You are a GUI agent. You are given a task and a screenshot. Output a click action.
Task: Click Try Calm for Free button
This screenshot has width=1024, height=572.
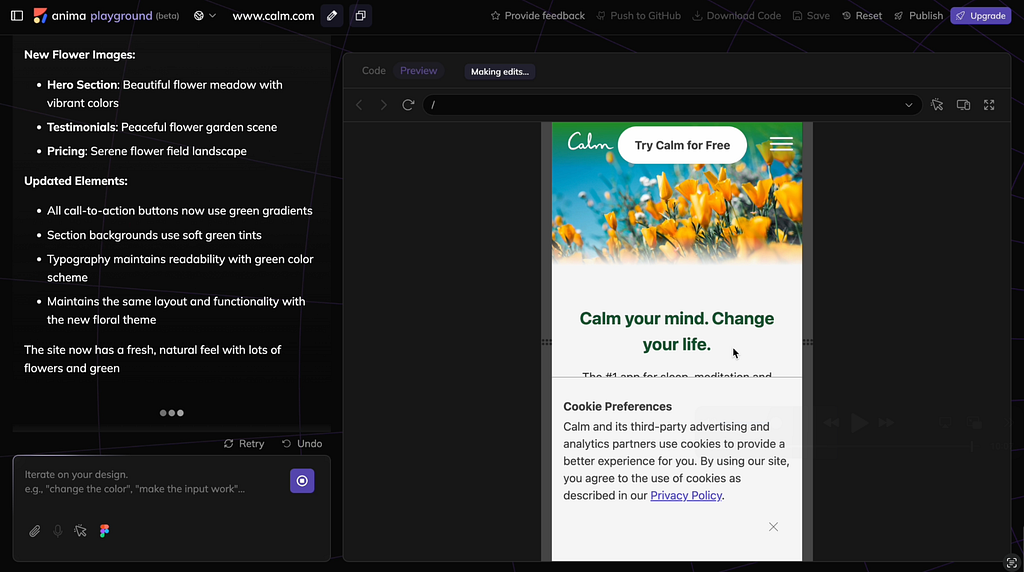point(682,145)
